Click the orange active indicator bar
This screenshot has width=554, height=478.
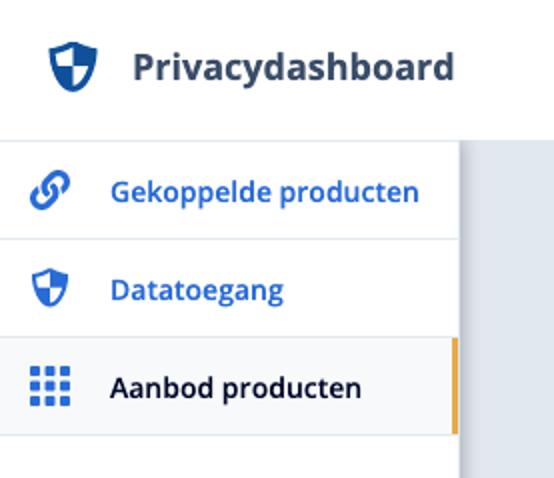pyautogui.click(x=455, y=386)
